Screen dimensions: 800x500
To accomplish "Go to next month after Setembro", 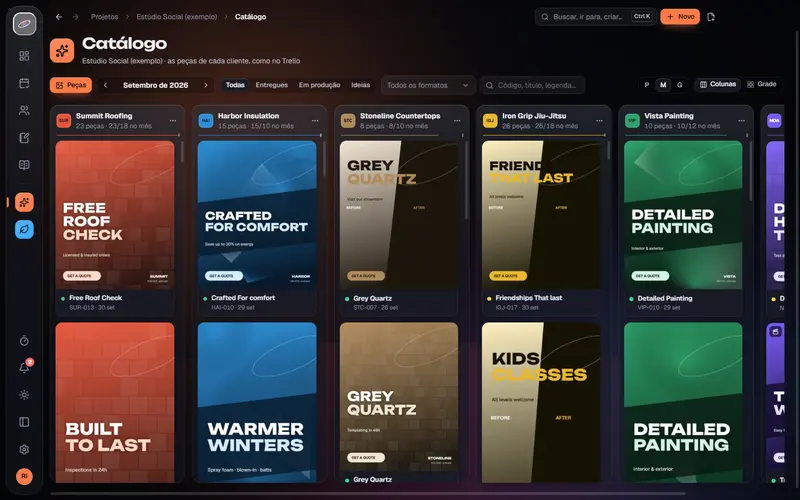I will [x=206, y=85].
